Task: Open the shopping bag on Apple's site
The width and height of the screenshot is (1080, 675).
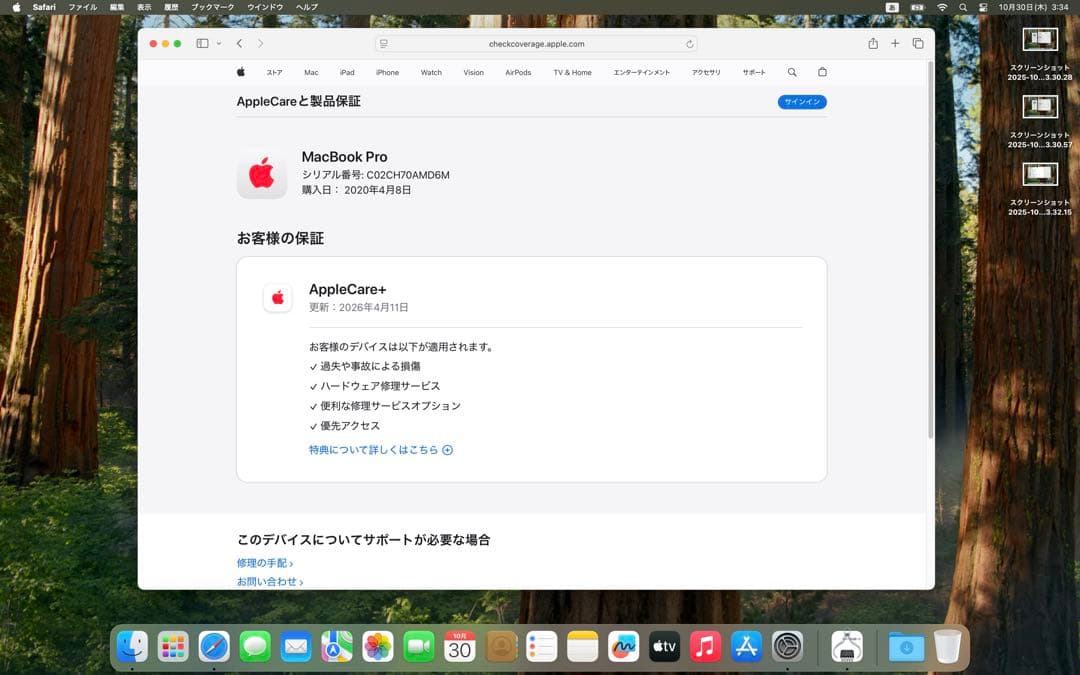Action: (x=821, y=72)
